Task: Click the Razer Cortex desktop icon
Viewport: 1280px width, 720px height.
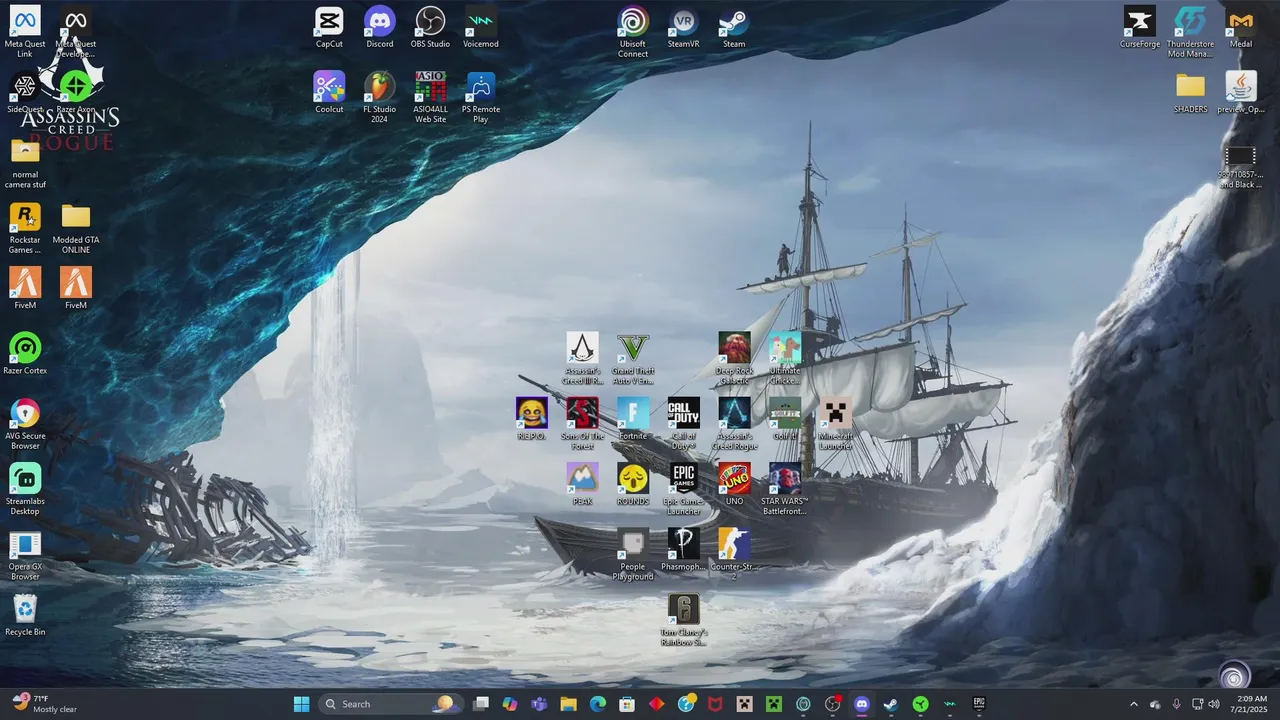Action: [x=25, y=355]
